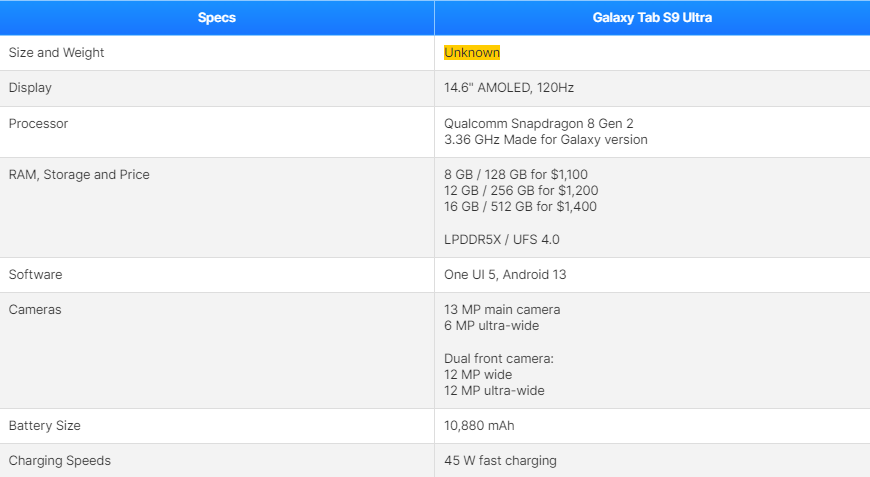Click the Galaxy Tab S9 Ultra header
The image size is (870, 477).
(652, 18)
